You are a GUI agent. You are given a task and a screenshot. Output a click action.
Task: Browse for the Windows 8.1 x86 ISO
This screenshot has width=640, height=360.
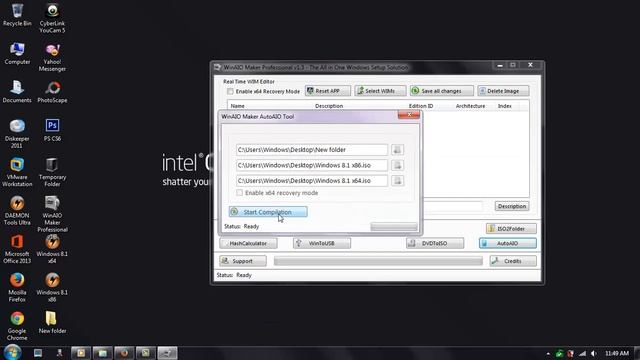(x=397, y=165)
